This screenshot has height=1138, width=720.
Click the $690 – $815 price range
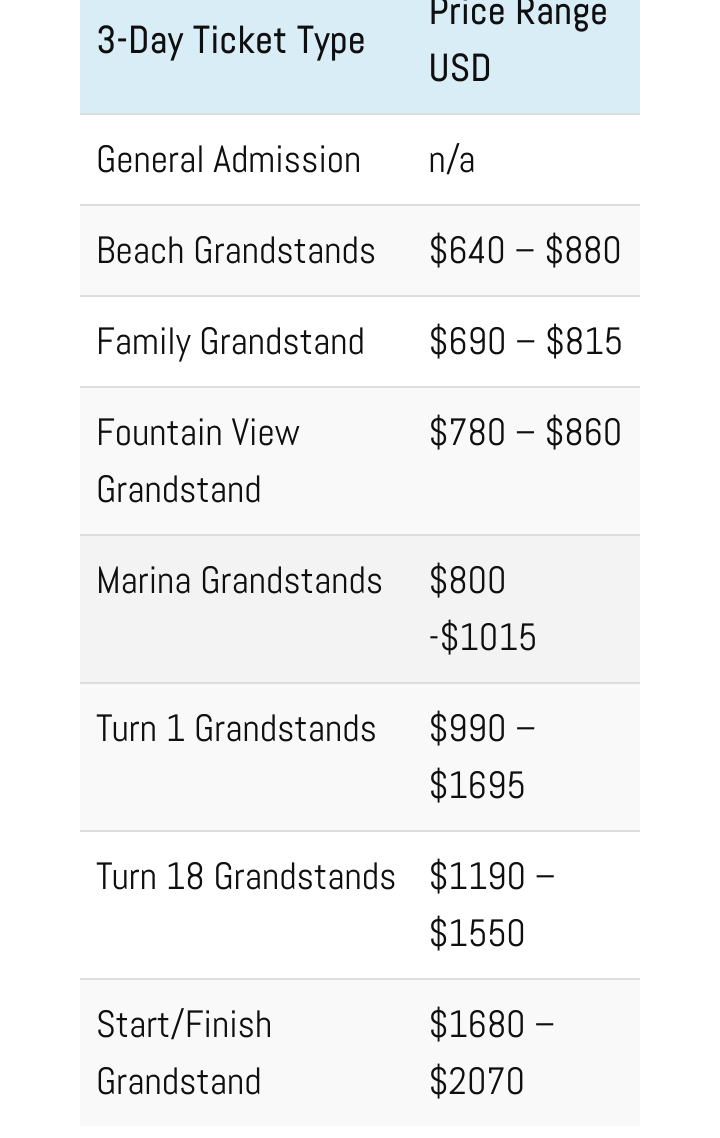tap(525, 342)
